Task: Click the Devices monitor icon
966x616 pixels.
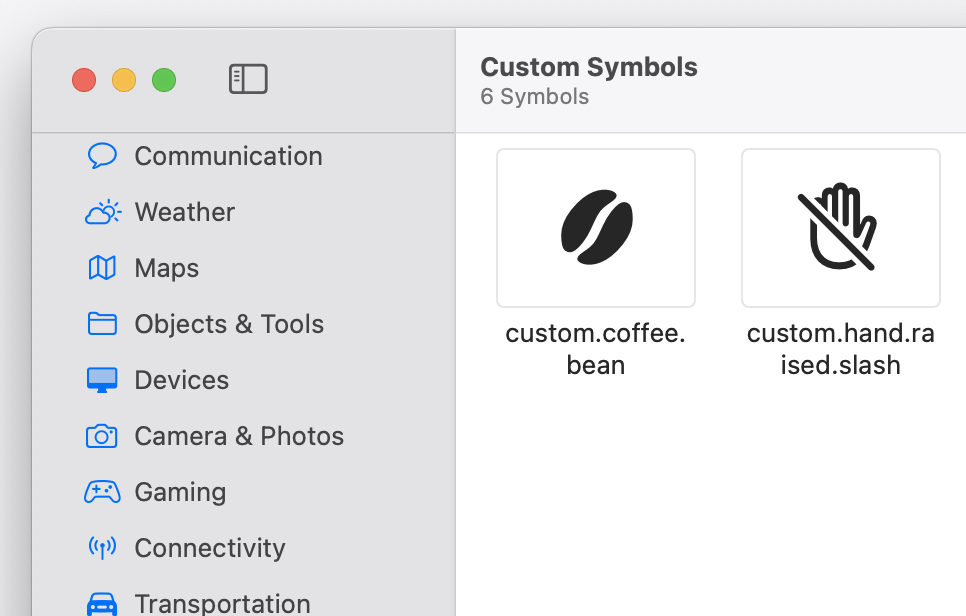Action: click(102, 380)
